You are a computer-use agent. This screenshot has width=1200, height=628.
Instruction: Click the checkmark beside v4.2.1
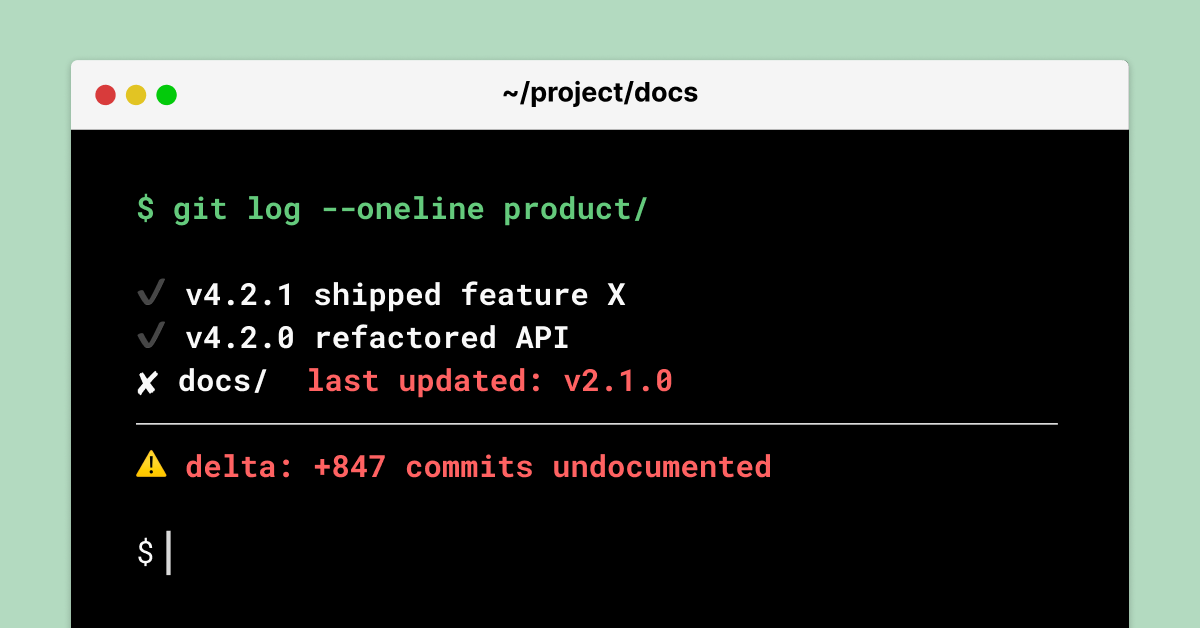click(150, 294)
